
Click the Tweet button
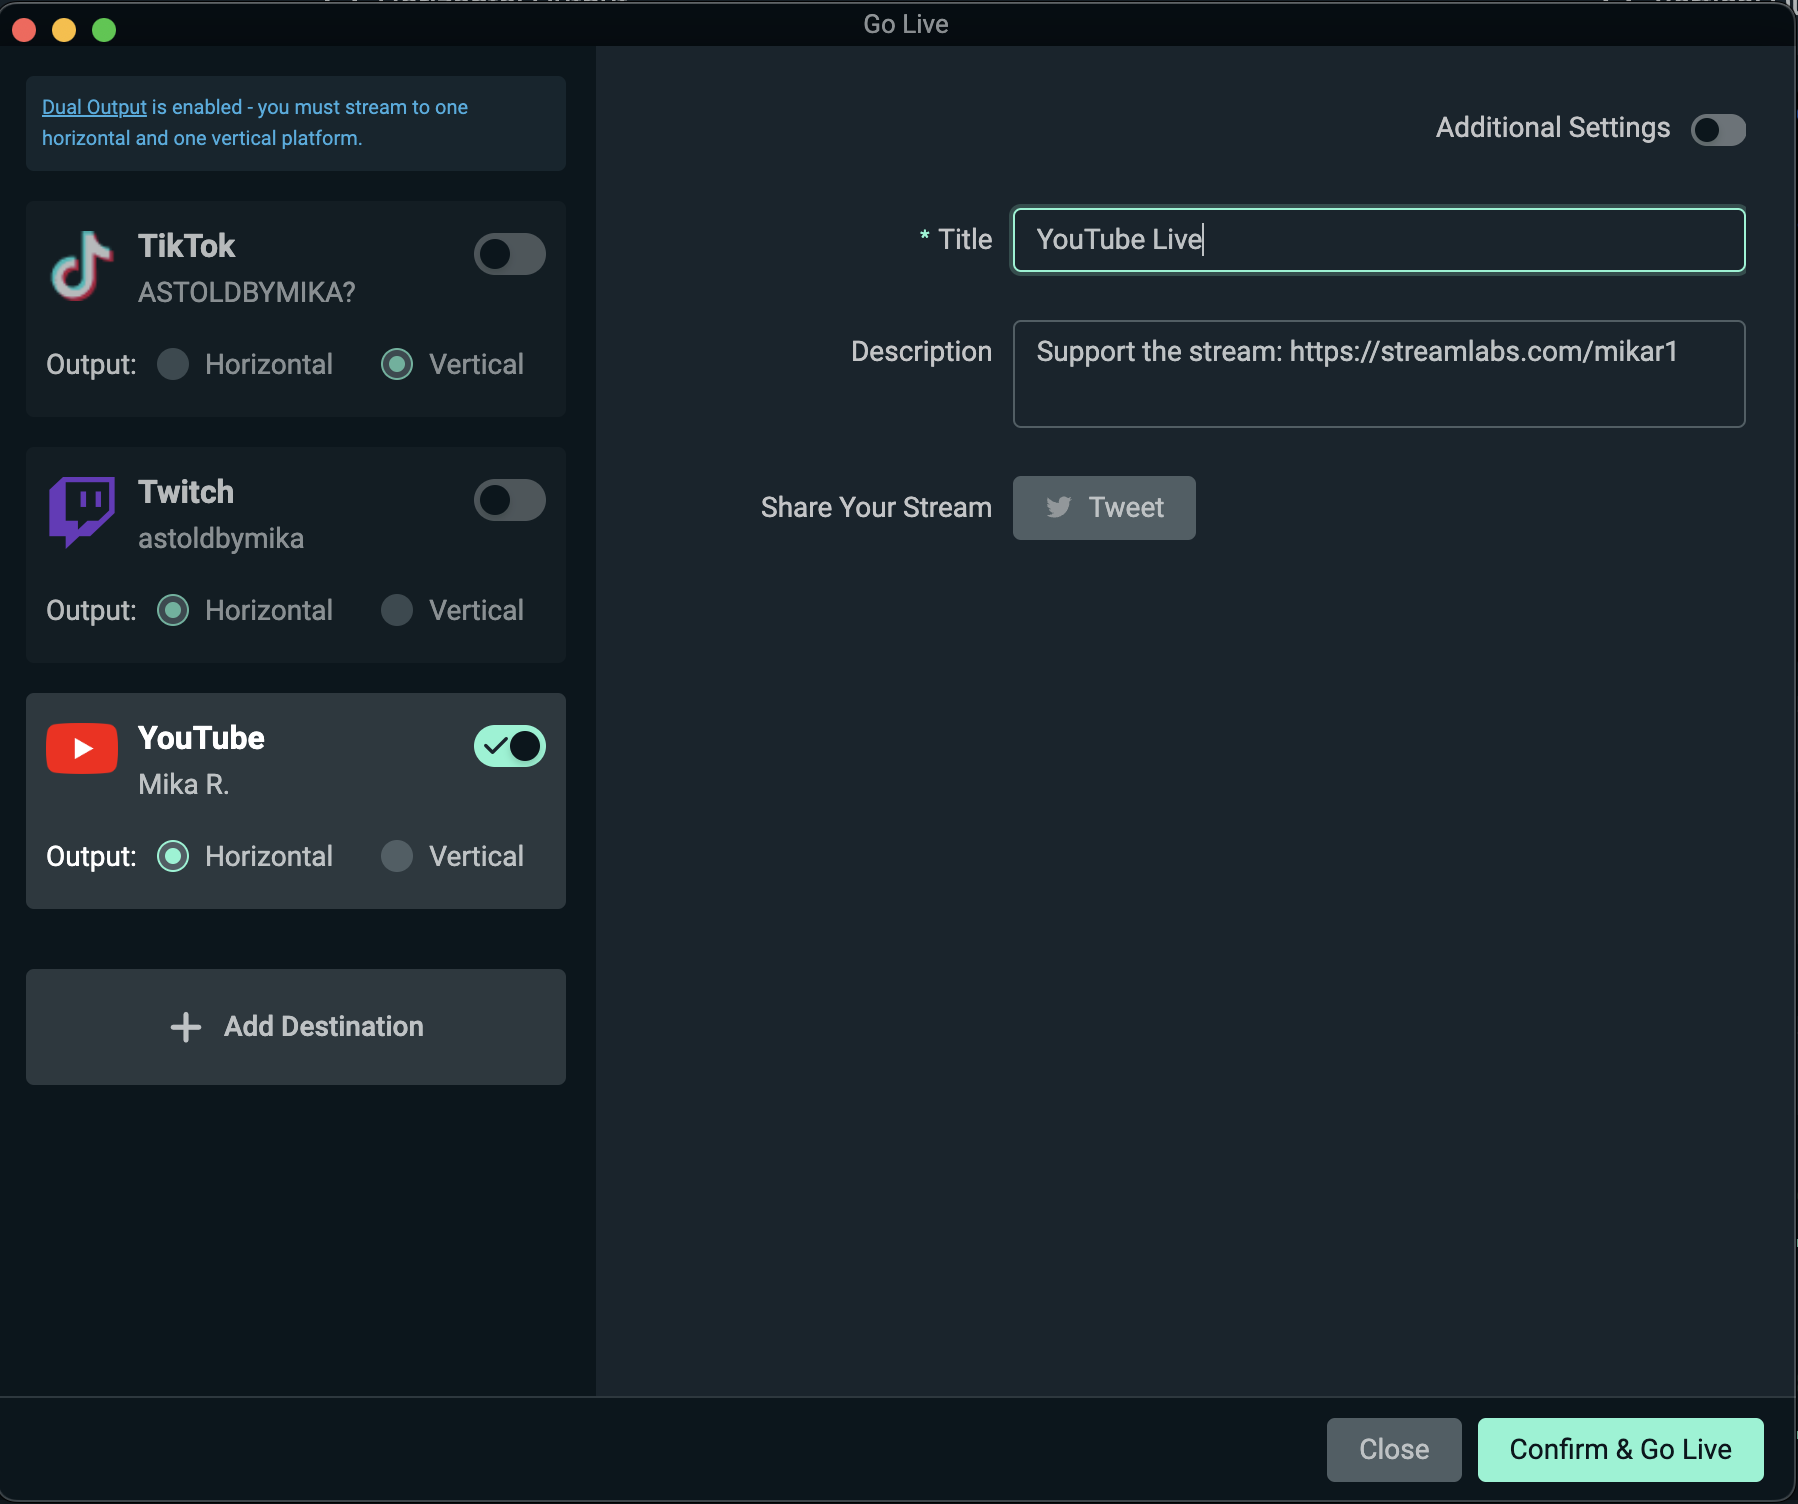coord(1104,508)
